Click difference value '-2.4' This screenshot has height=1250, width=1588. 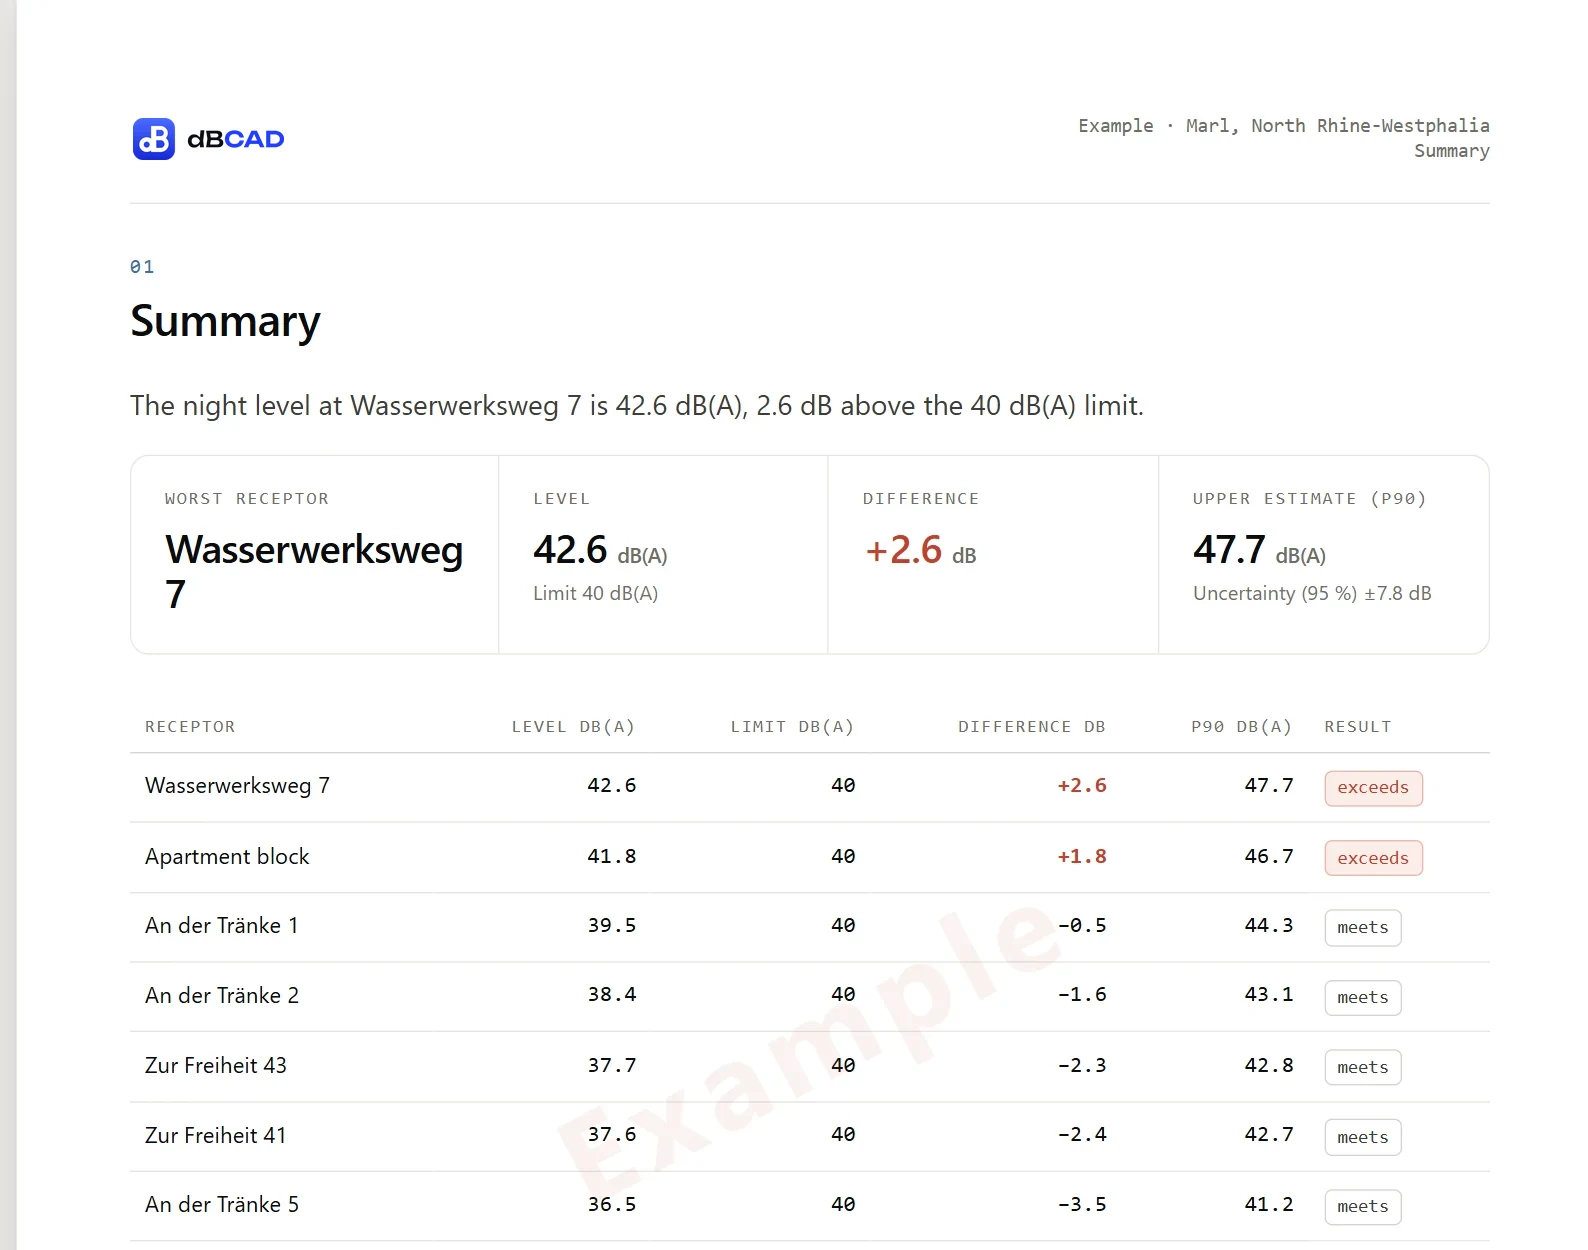coord(1082,1135)
